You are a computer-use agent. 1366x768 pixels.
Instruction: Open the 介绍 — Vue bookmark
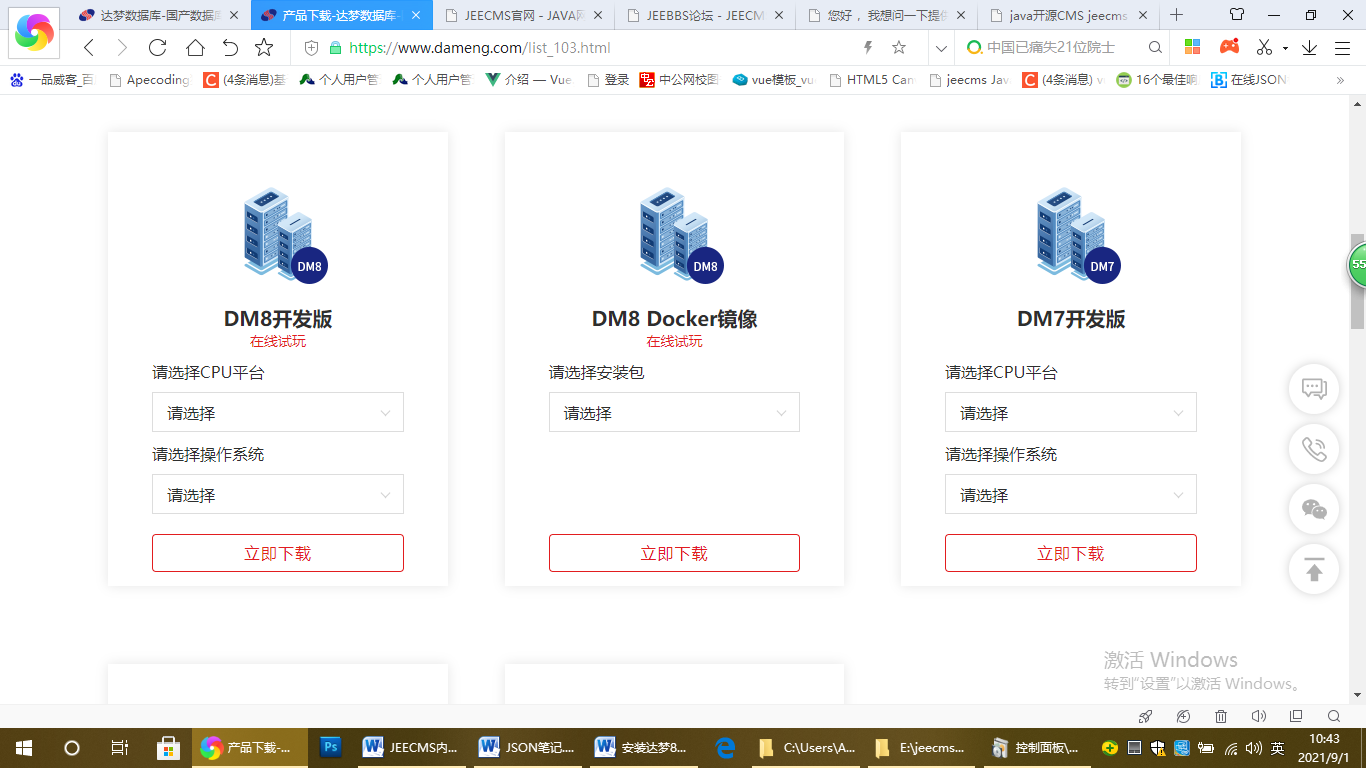[x=528, y=80]
